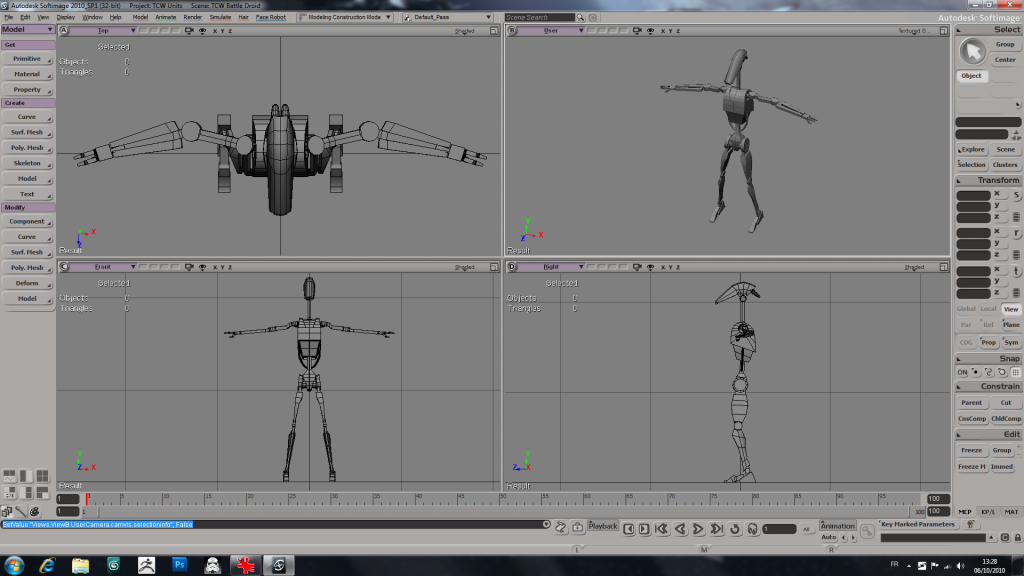Toggle visibility eye in Front viewport
1024x576 pixels.
pyautogui.click(x=202, y=267)
